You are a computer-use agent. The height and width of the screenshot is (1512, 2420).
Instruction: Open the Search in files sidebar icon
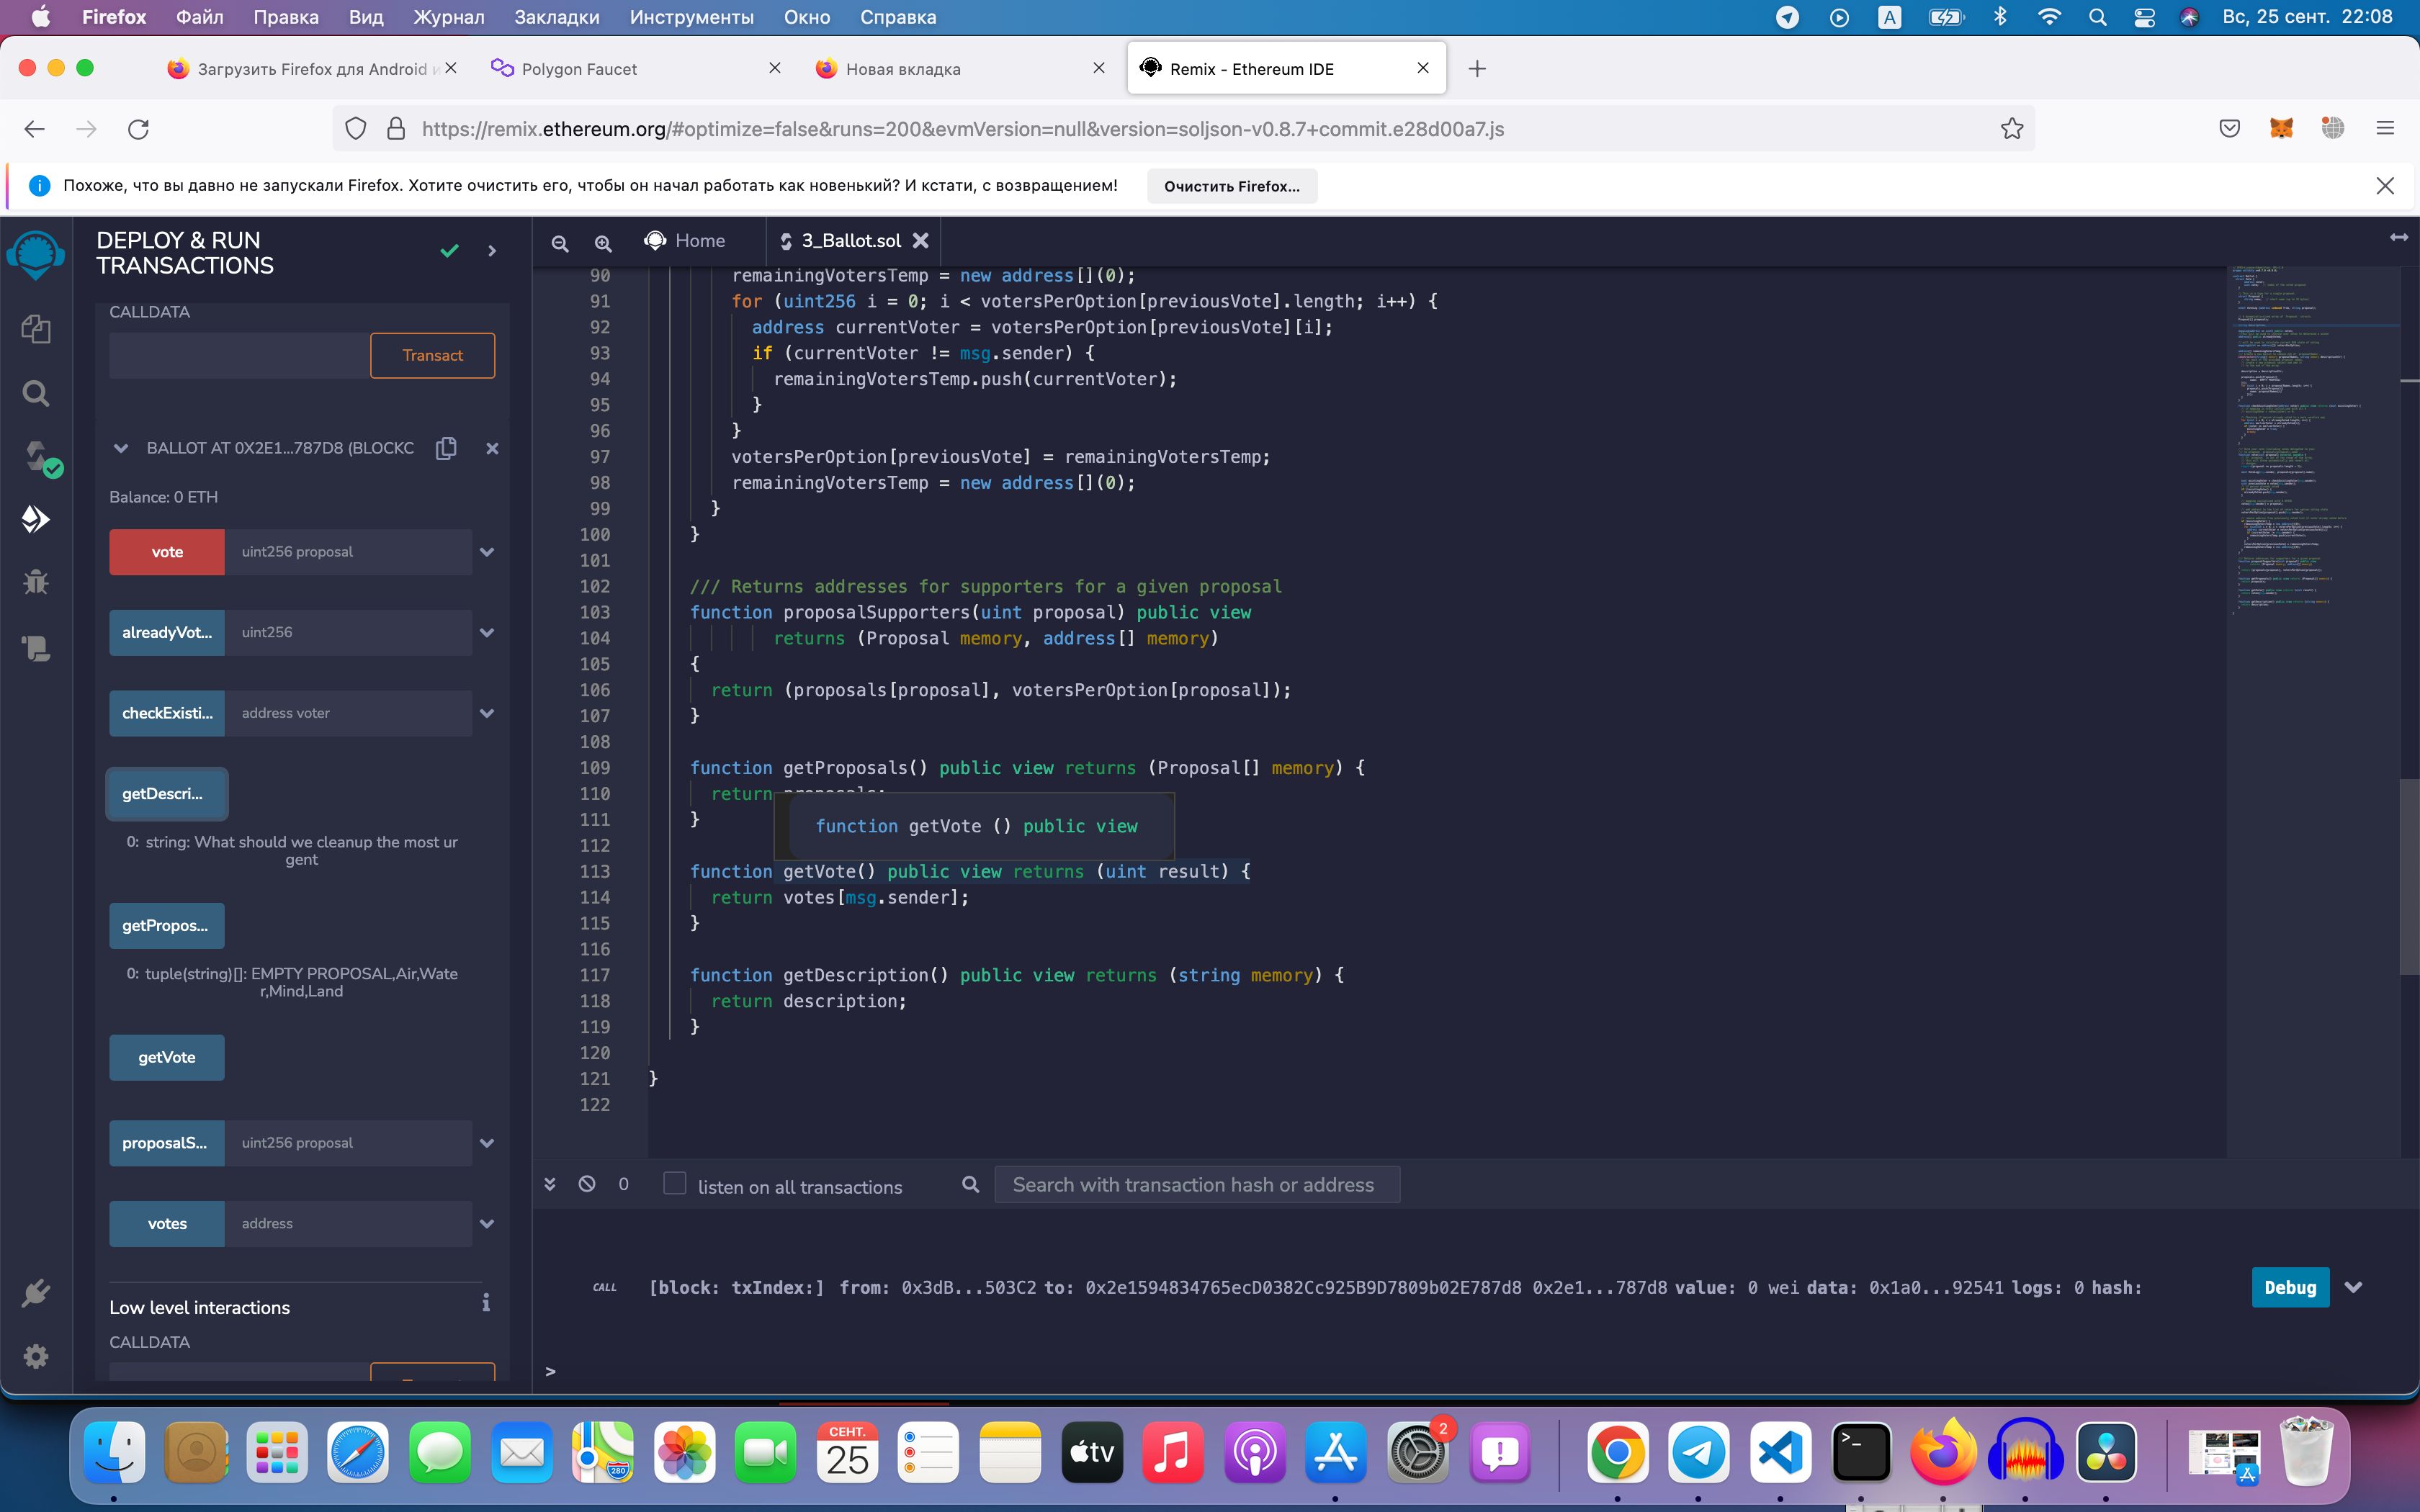pyautogui.click(x=36, y=393)
